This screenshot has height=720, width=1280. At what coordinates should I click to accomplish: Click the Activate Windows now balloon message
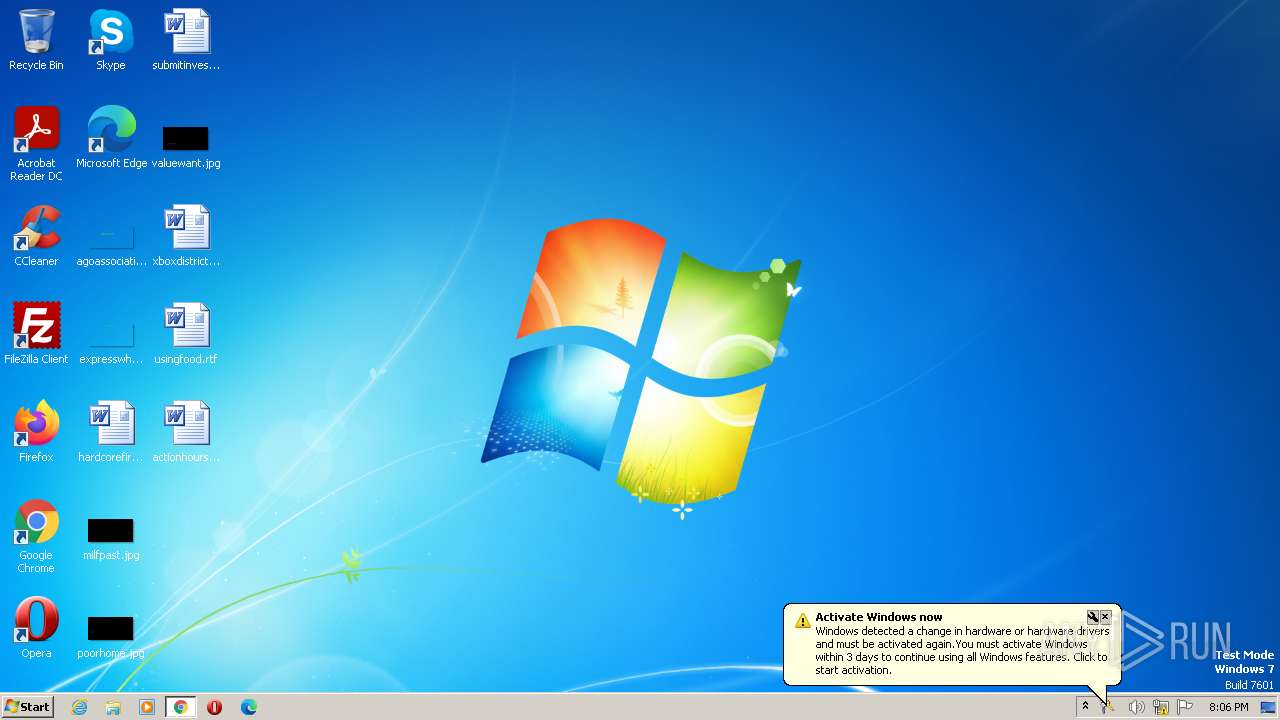pos(952,644)
